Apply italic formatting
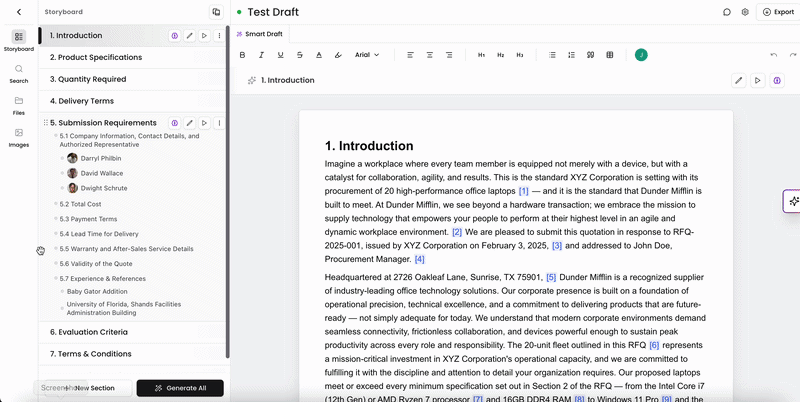The image size is (800, 402). pyautogui.click(x=261, y=55)
